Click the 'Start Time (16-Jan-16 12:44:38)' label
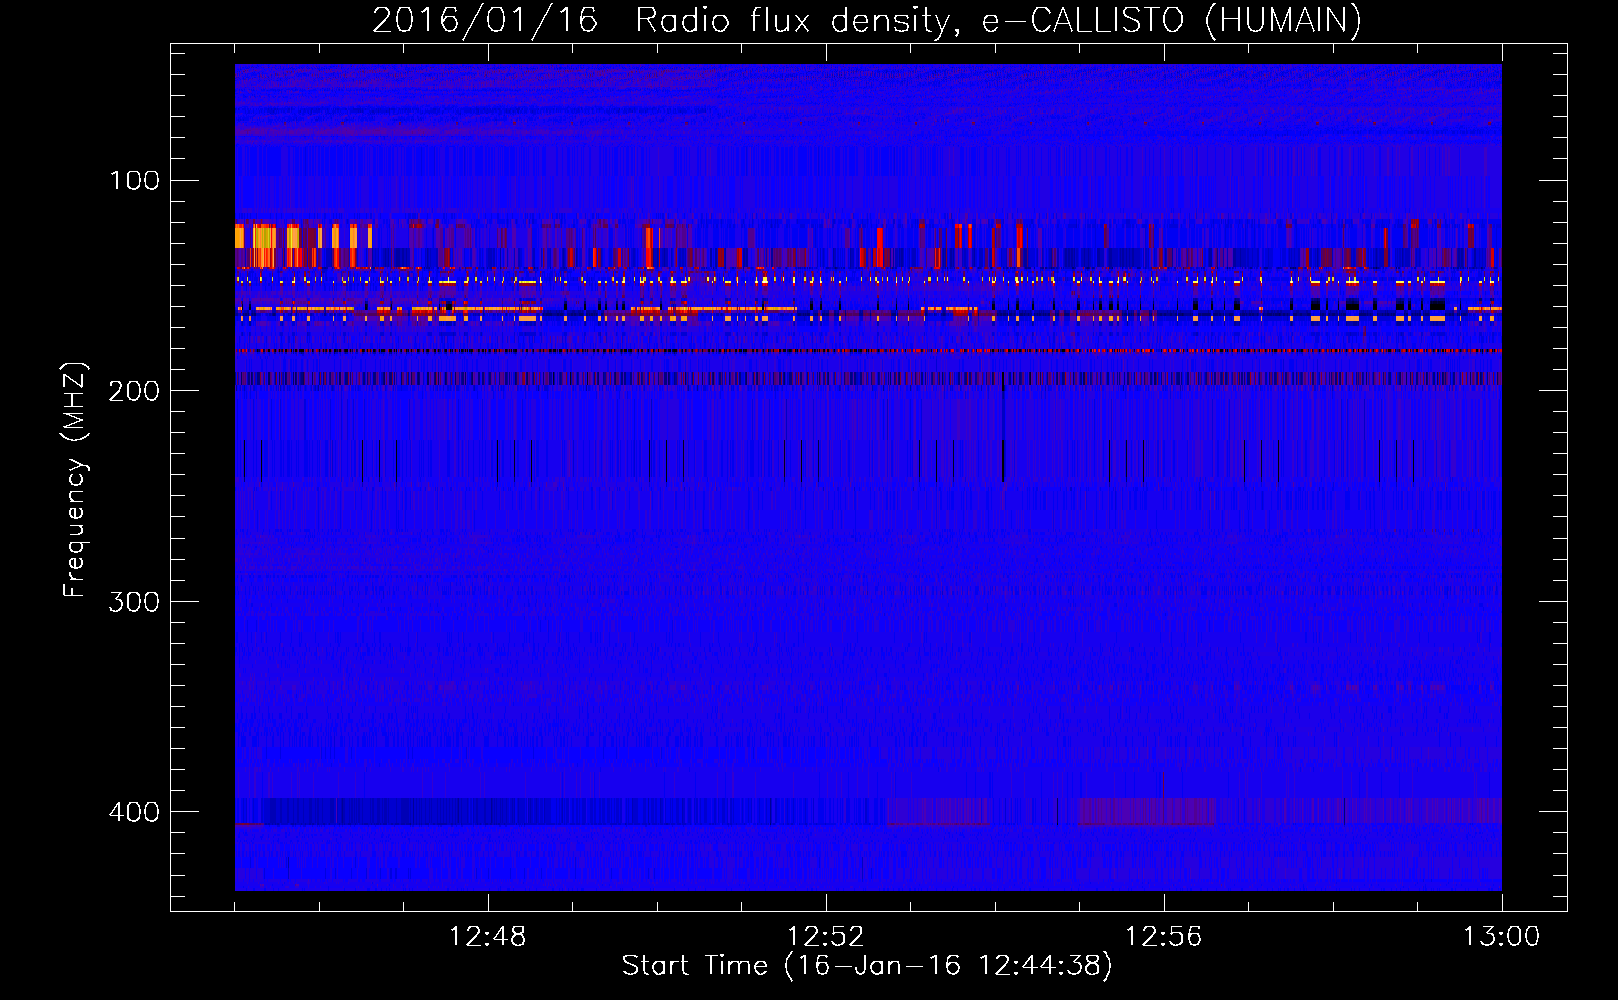Viewport: 1618px width, 1000px height. point(867,966)
